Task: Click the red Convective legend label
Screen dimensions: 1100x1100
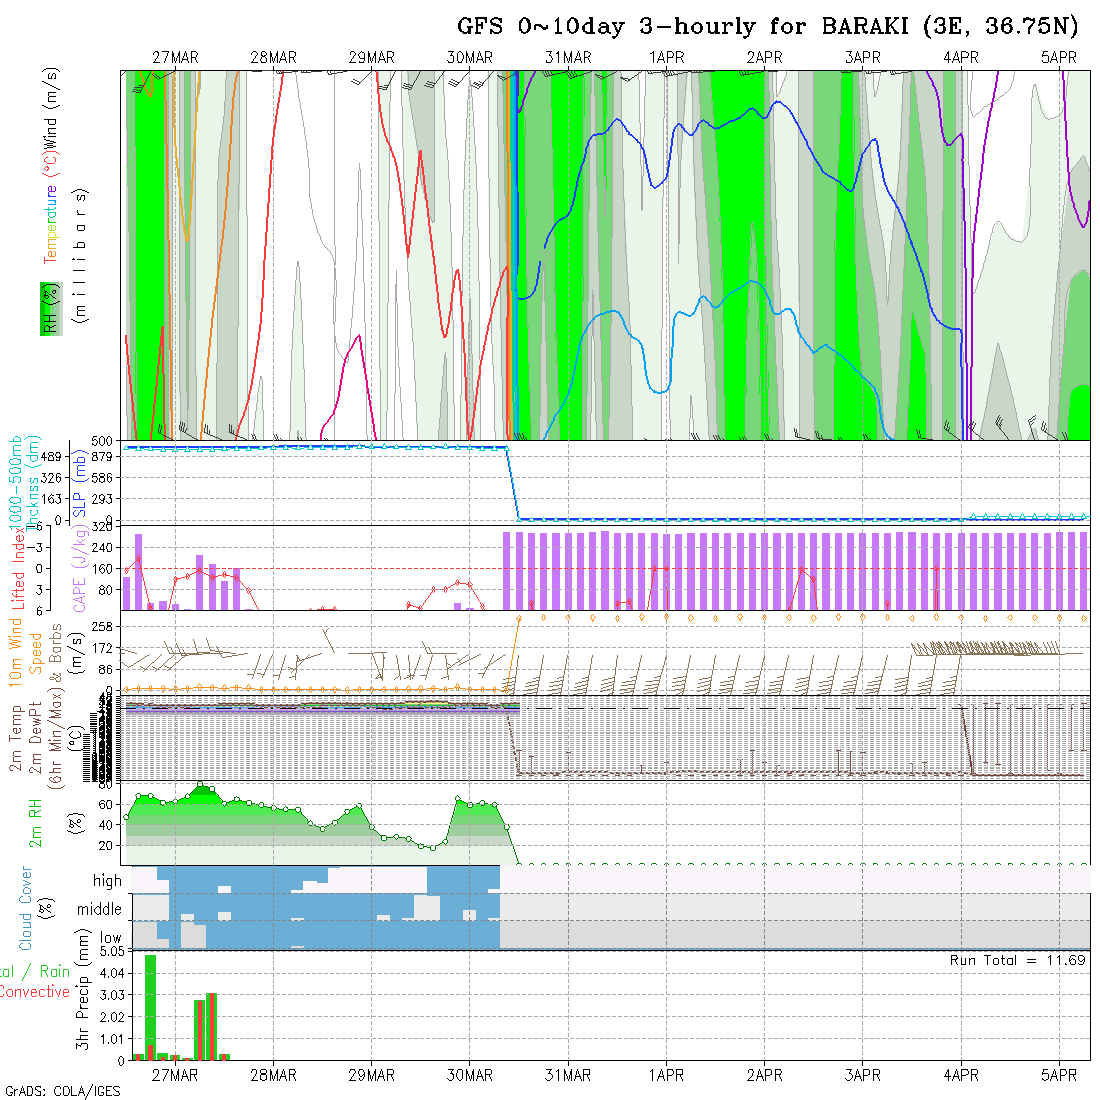Action: [35, 992]
